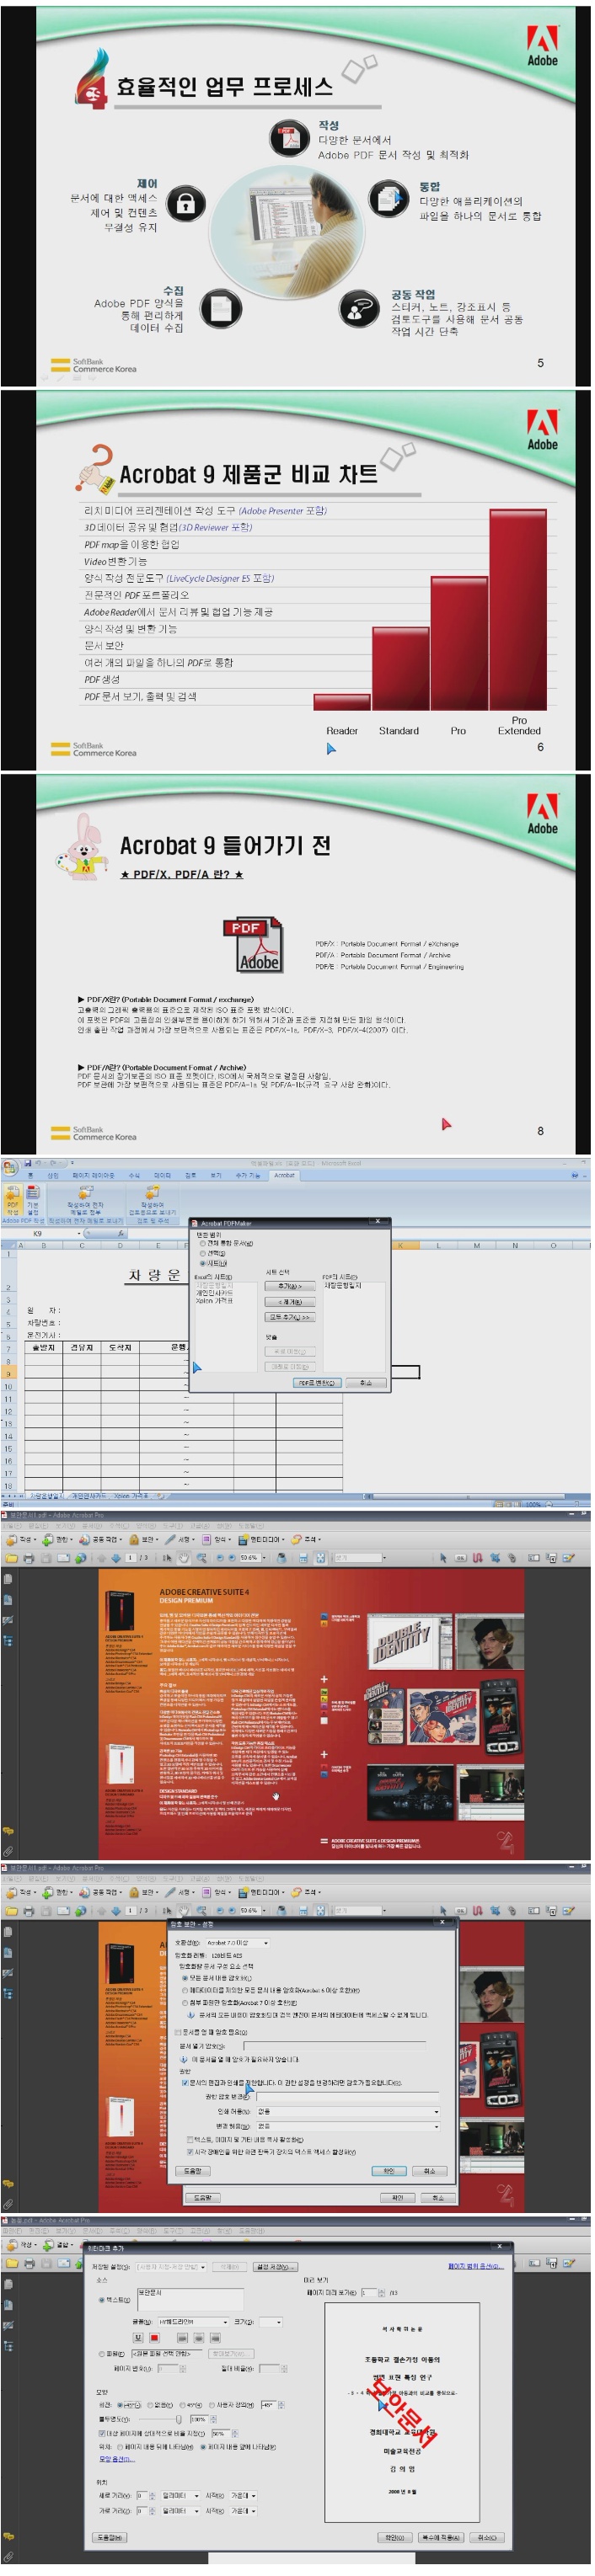The height and width of the screenshot is (2576, 595).
Task: Click the Office button in Excel window
Action: [x=9, y=1167]
